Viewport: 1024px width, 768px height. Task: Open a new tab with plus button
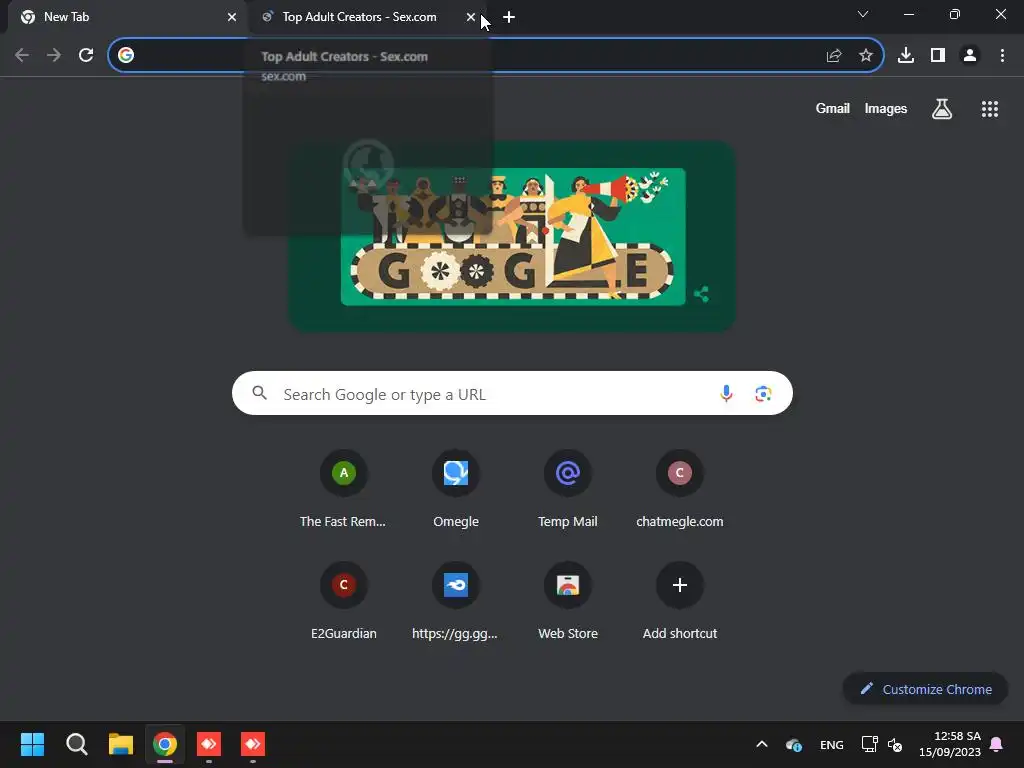pos(509,18)
